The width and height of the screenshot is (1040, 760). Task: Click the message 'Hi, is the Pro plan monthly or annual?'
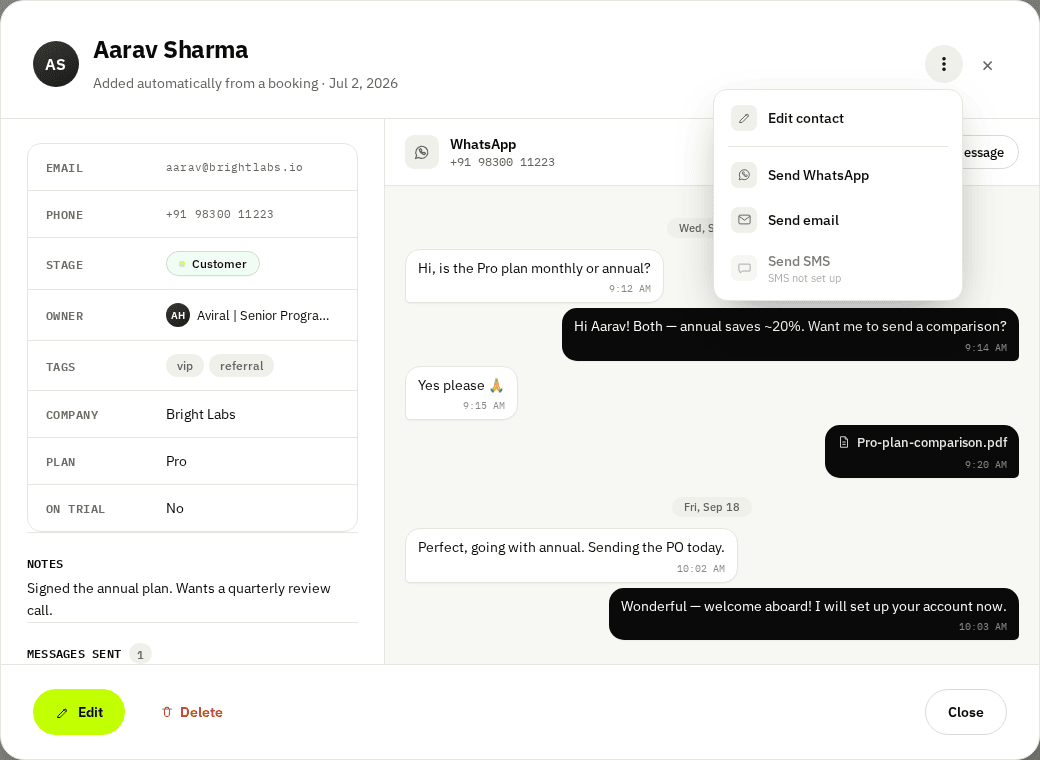534,276
